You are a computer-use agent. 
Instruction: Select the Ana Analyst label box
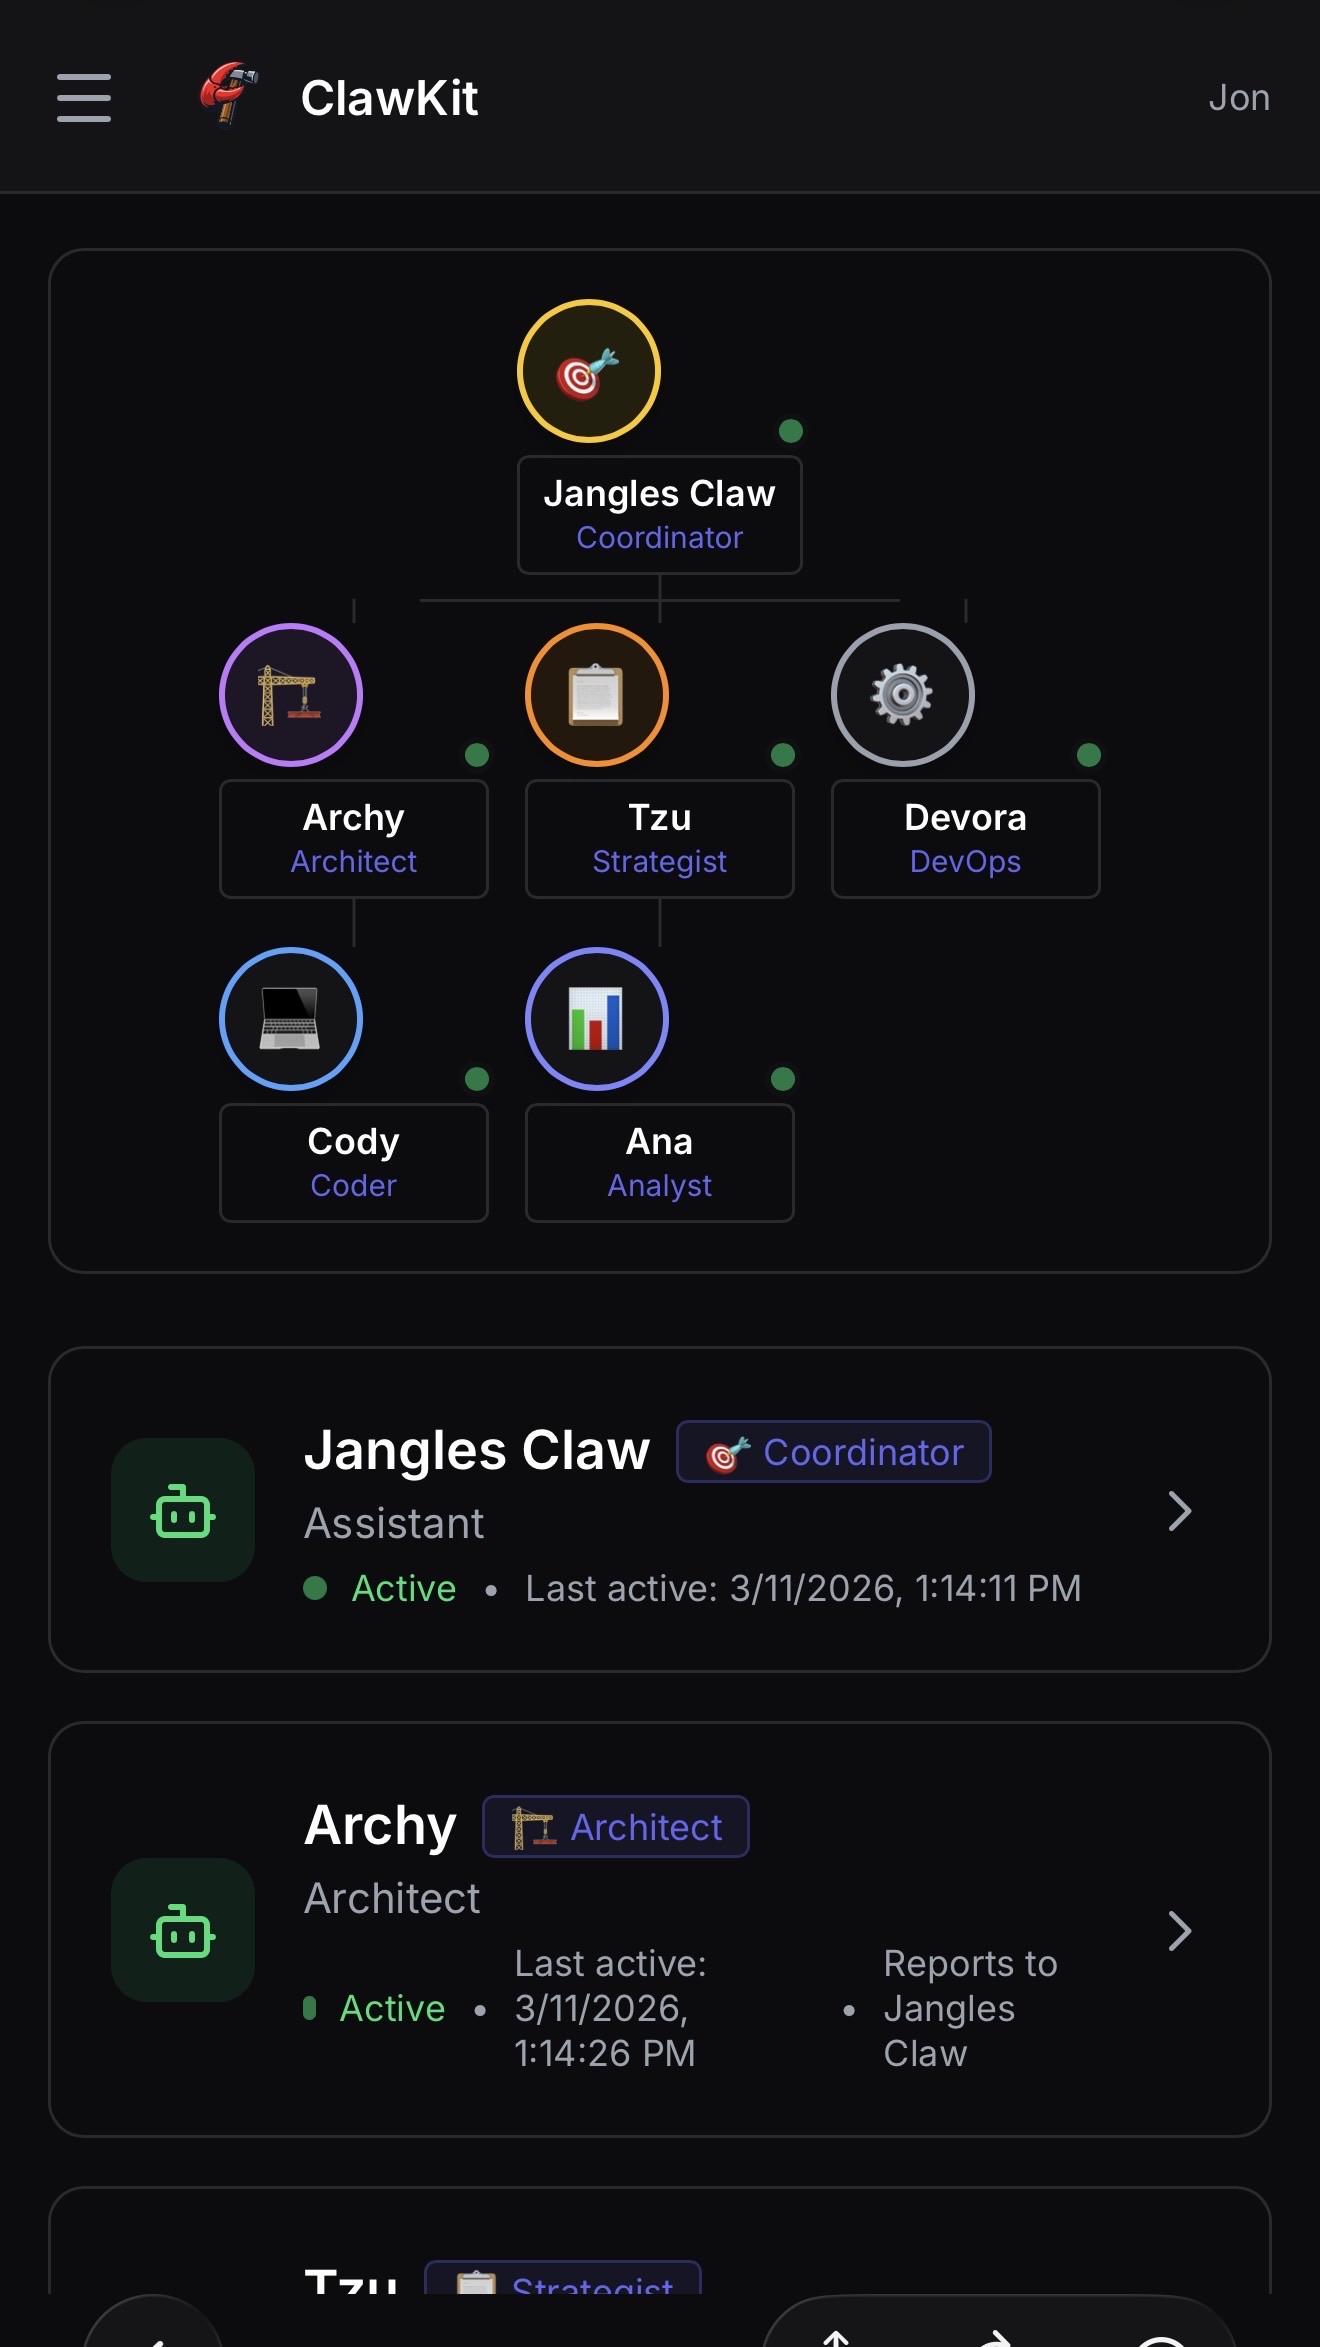pos(660,1163)
